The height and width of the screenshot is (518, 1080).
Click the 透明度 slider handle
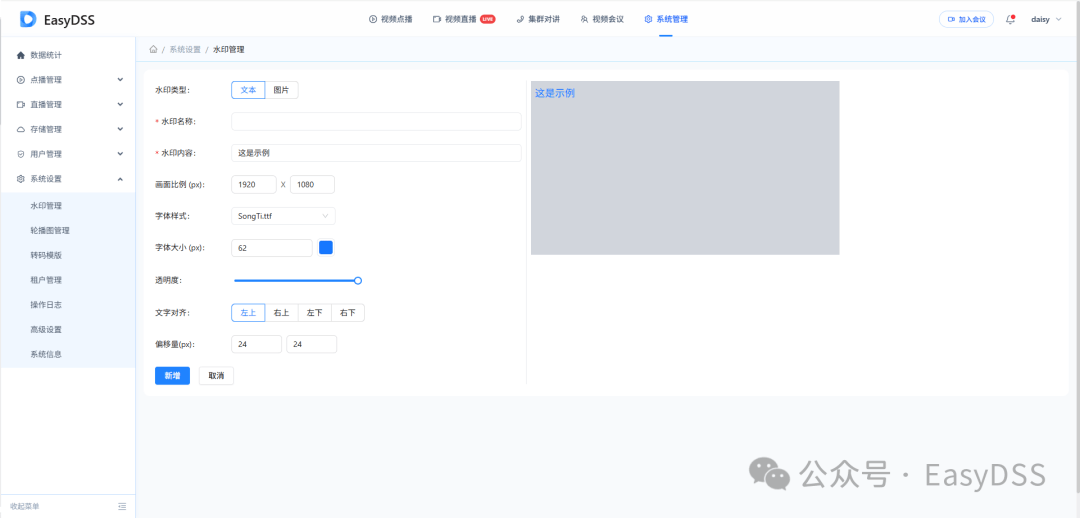(358, 280)
